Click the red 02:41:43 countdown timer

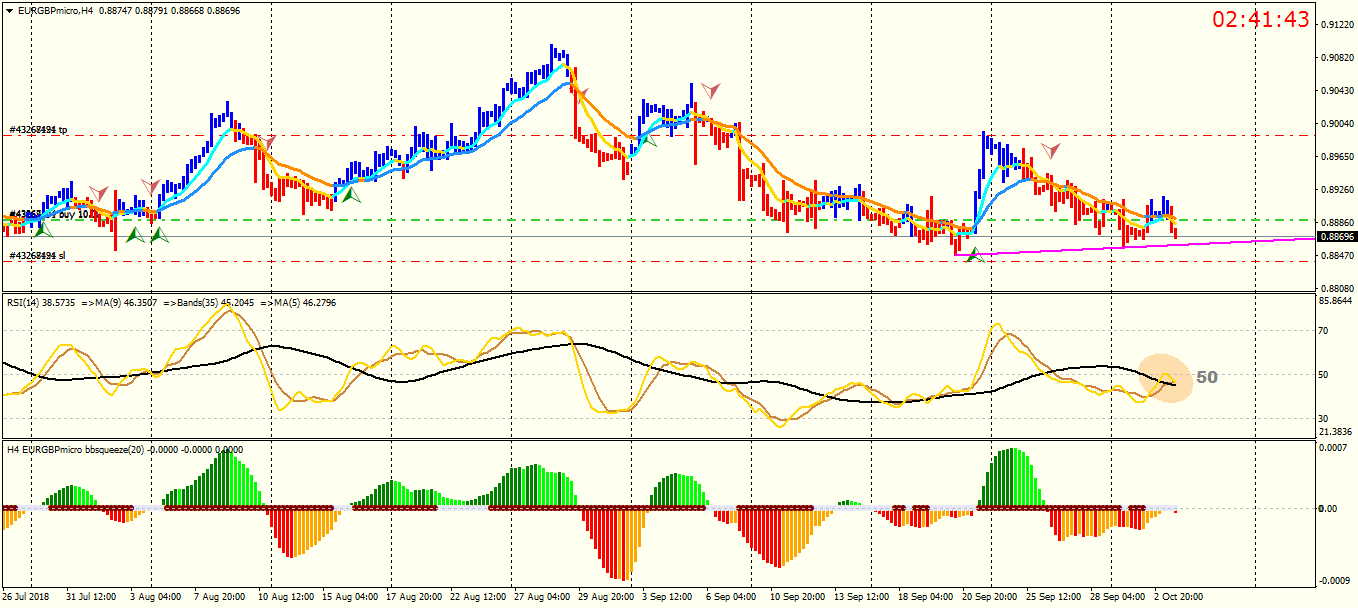tap(1261, 19)
